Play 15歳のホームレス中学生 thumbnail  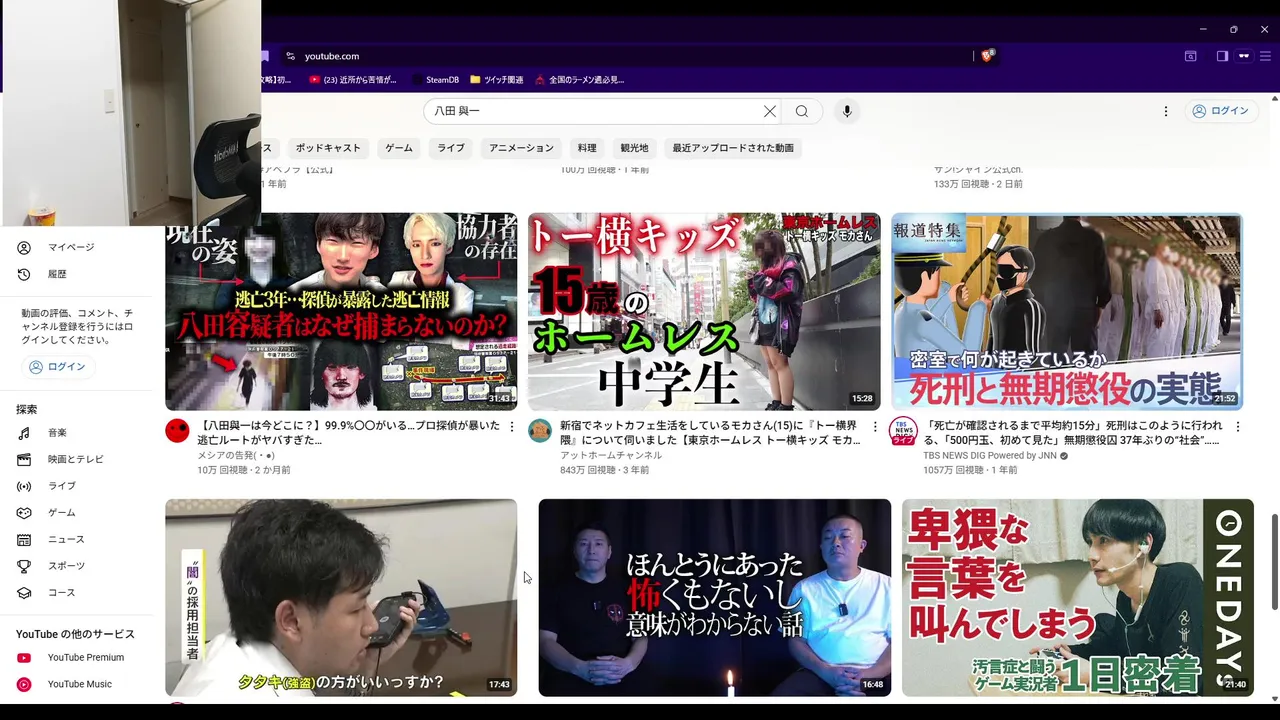pos(704,311)
